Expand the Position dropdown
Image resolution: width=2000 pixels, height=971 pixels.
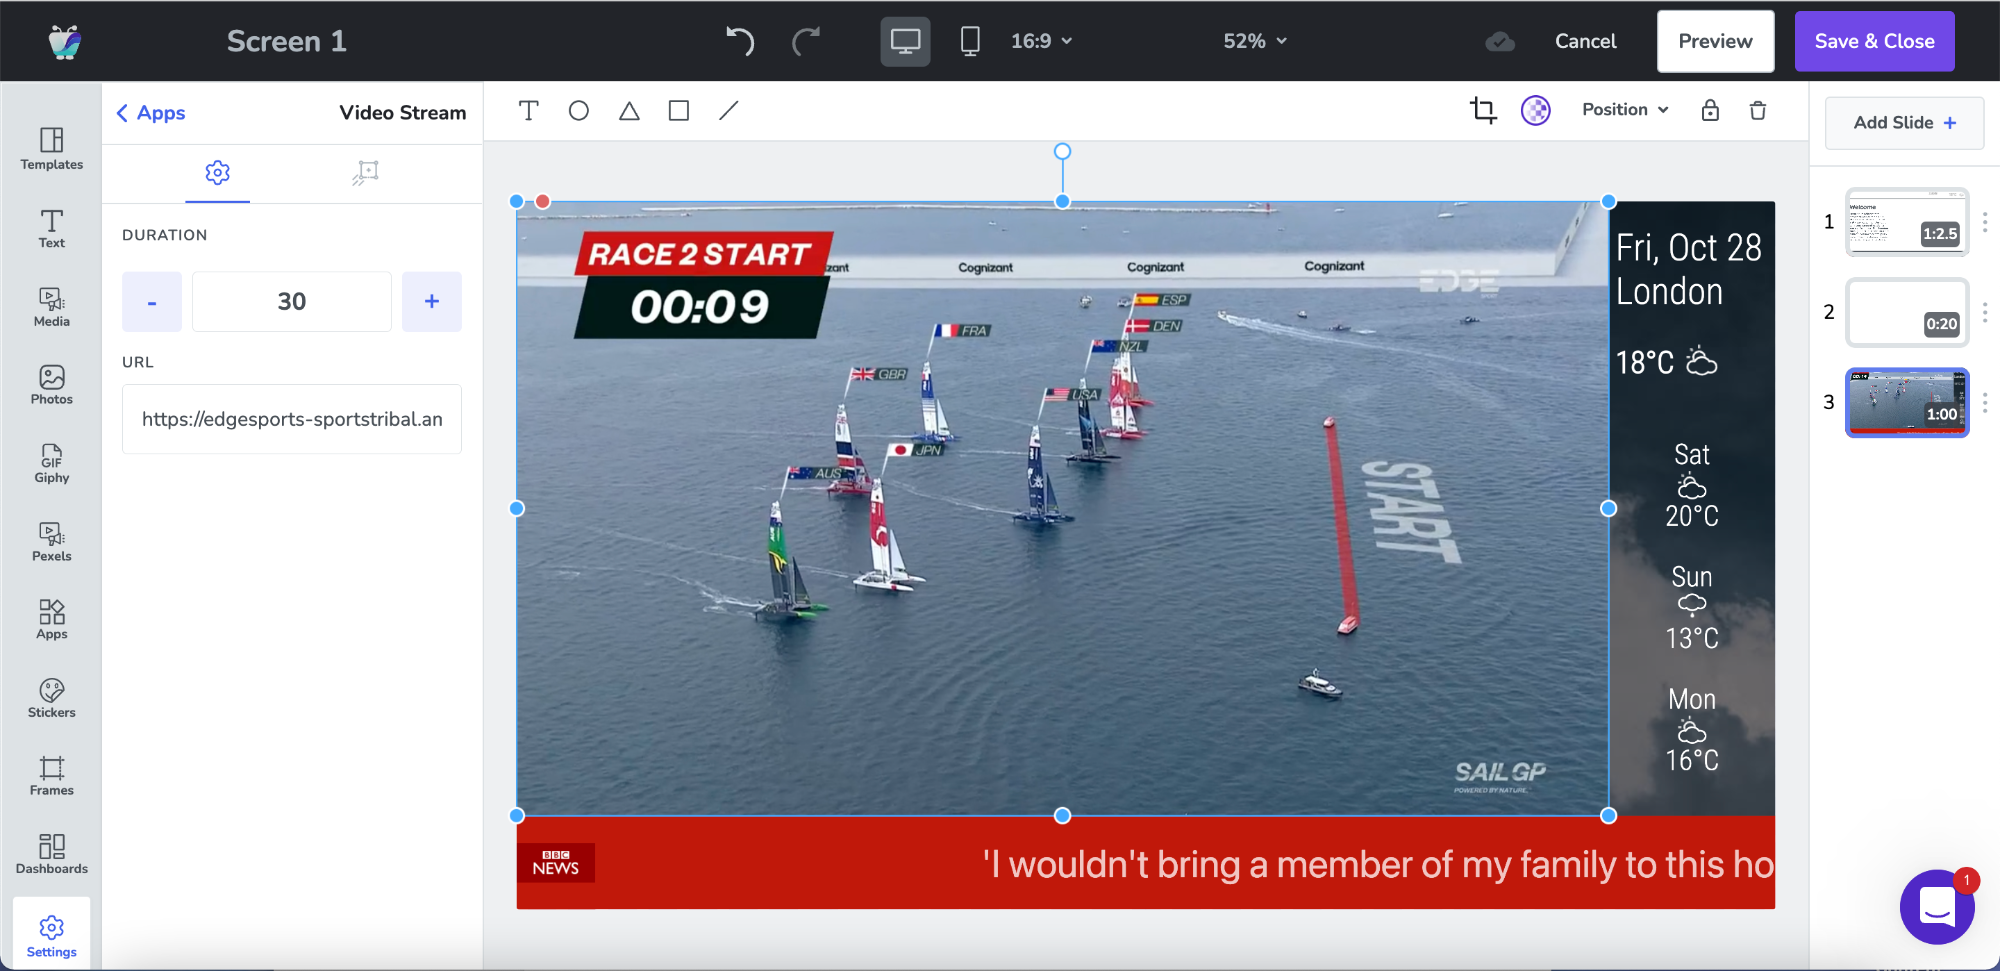click(1625, 110)
